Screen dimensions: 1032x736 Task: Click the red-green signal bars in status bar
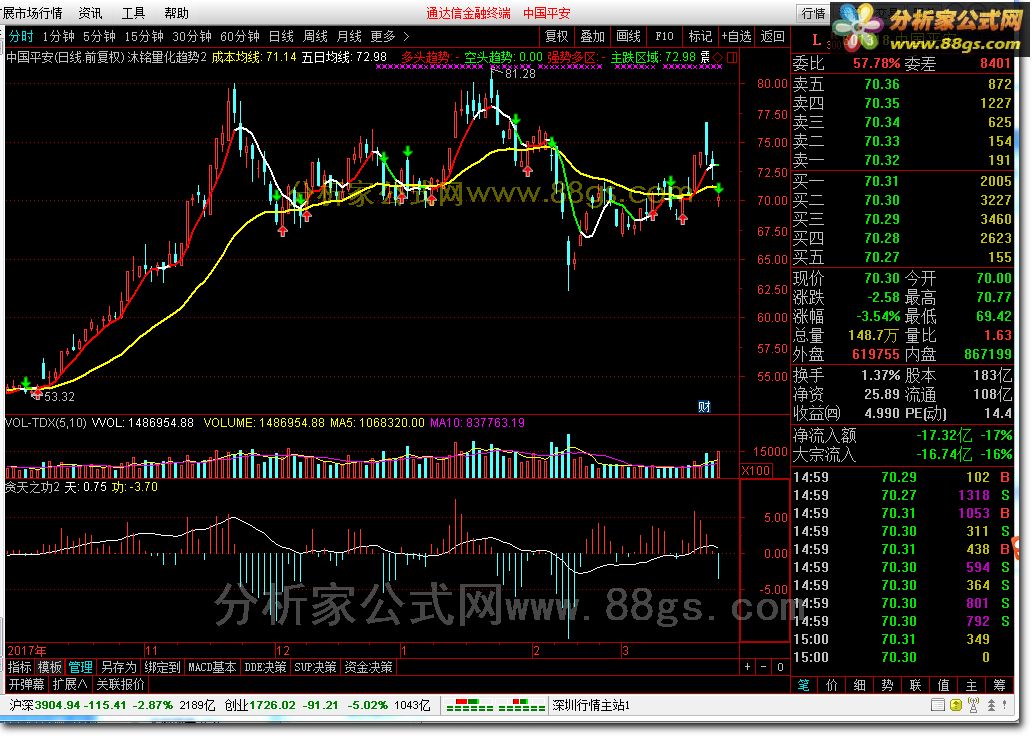496,705
